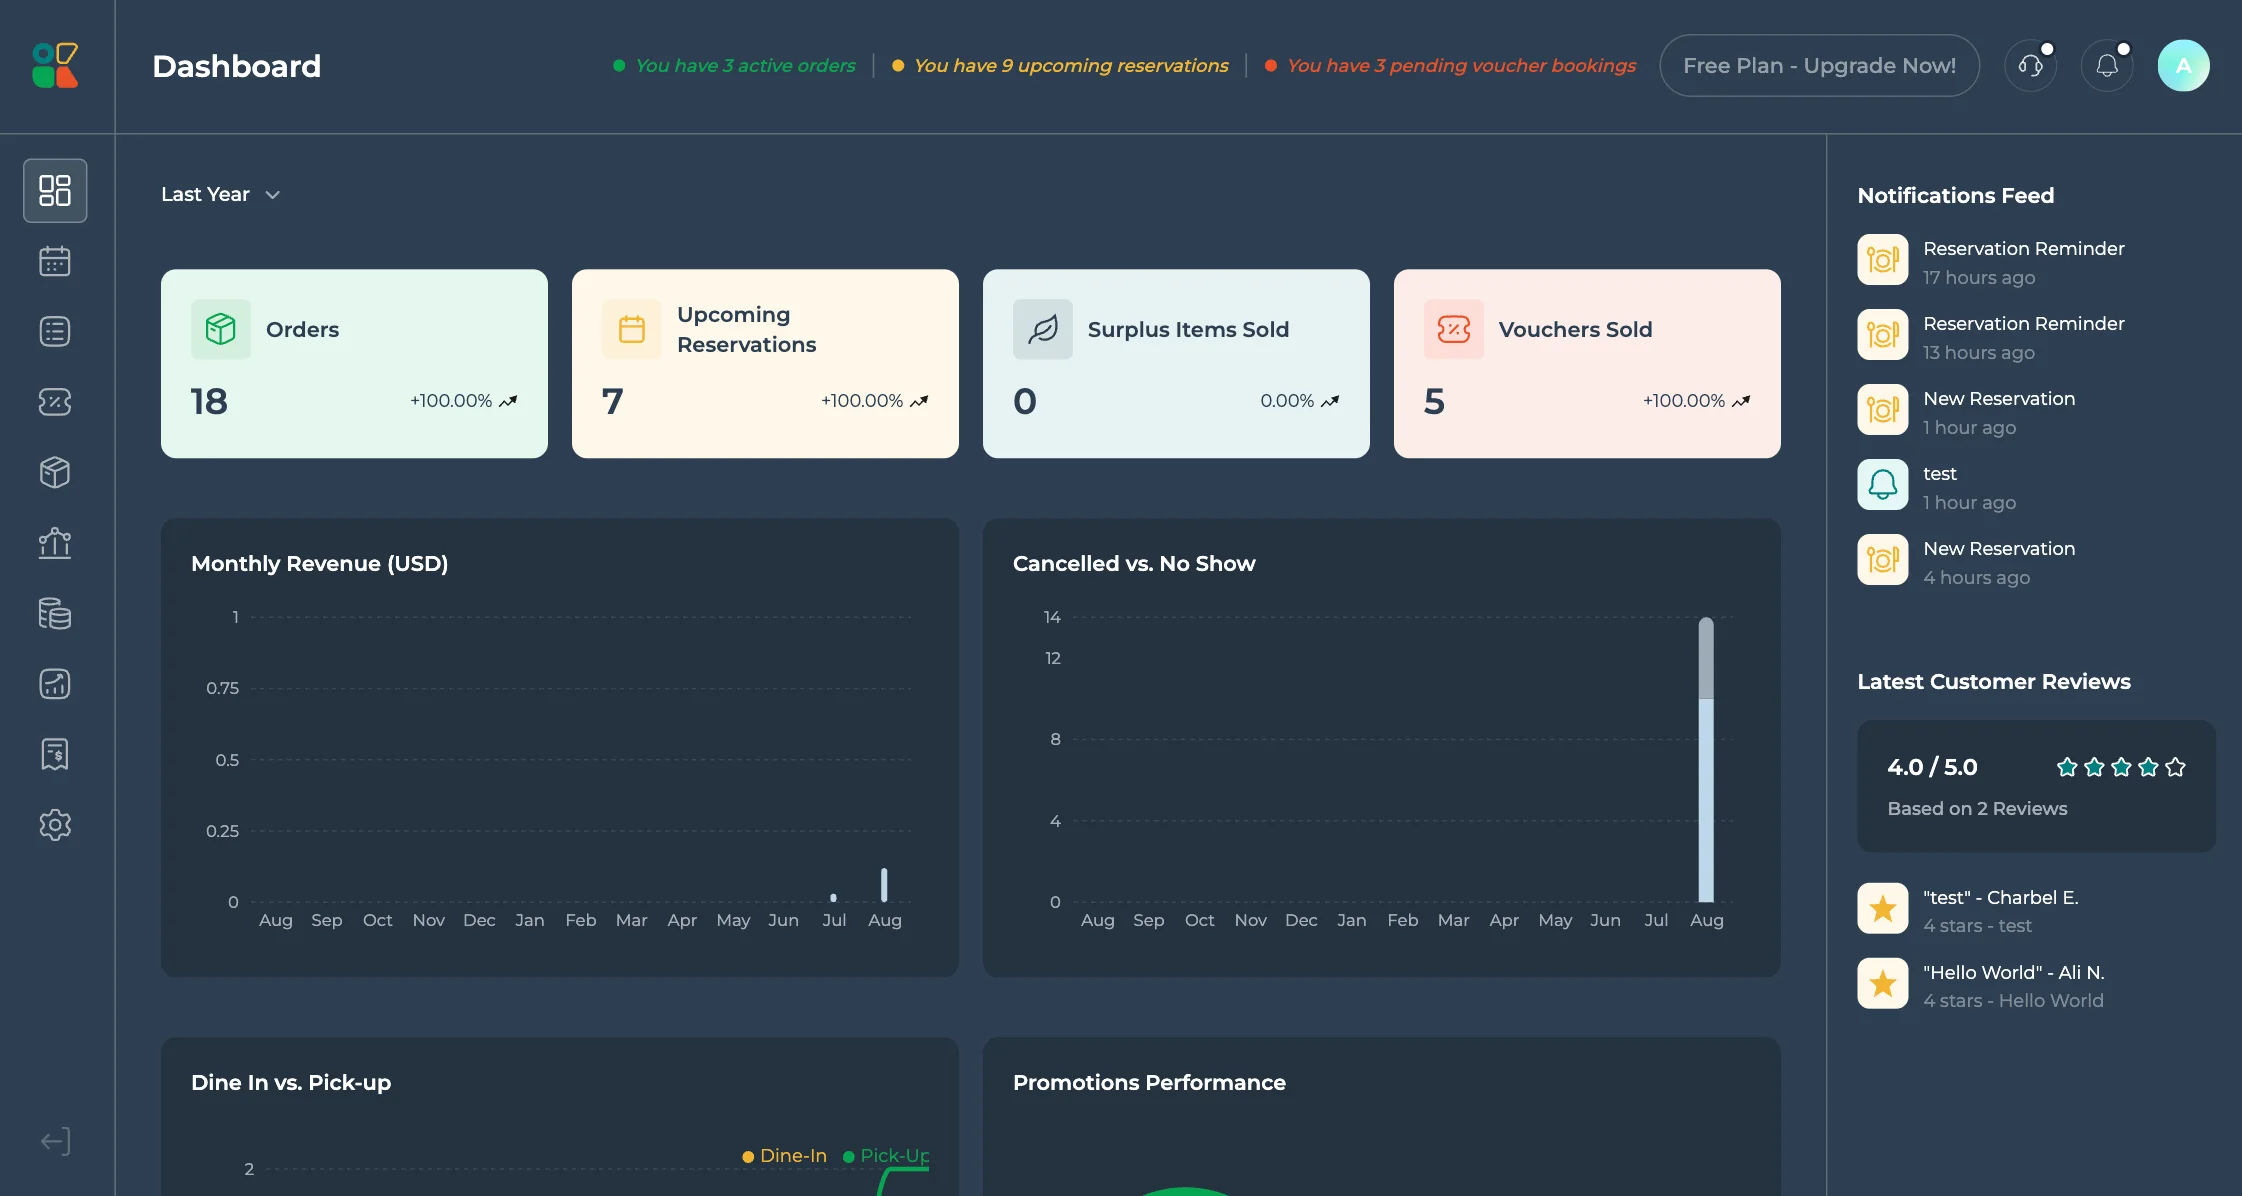The image size is (2242, 1196).
Task: Open the receipt billing sidebar icon
Action: (x=55, y=754)
